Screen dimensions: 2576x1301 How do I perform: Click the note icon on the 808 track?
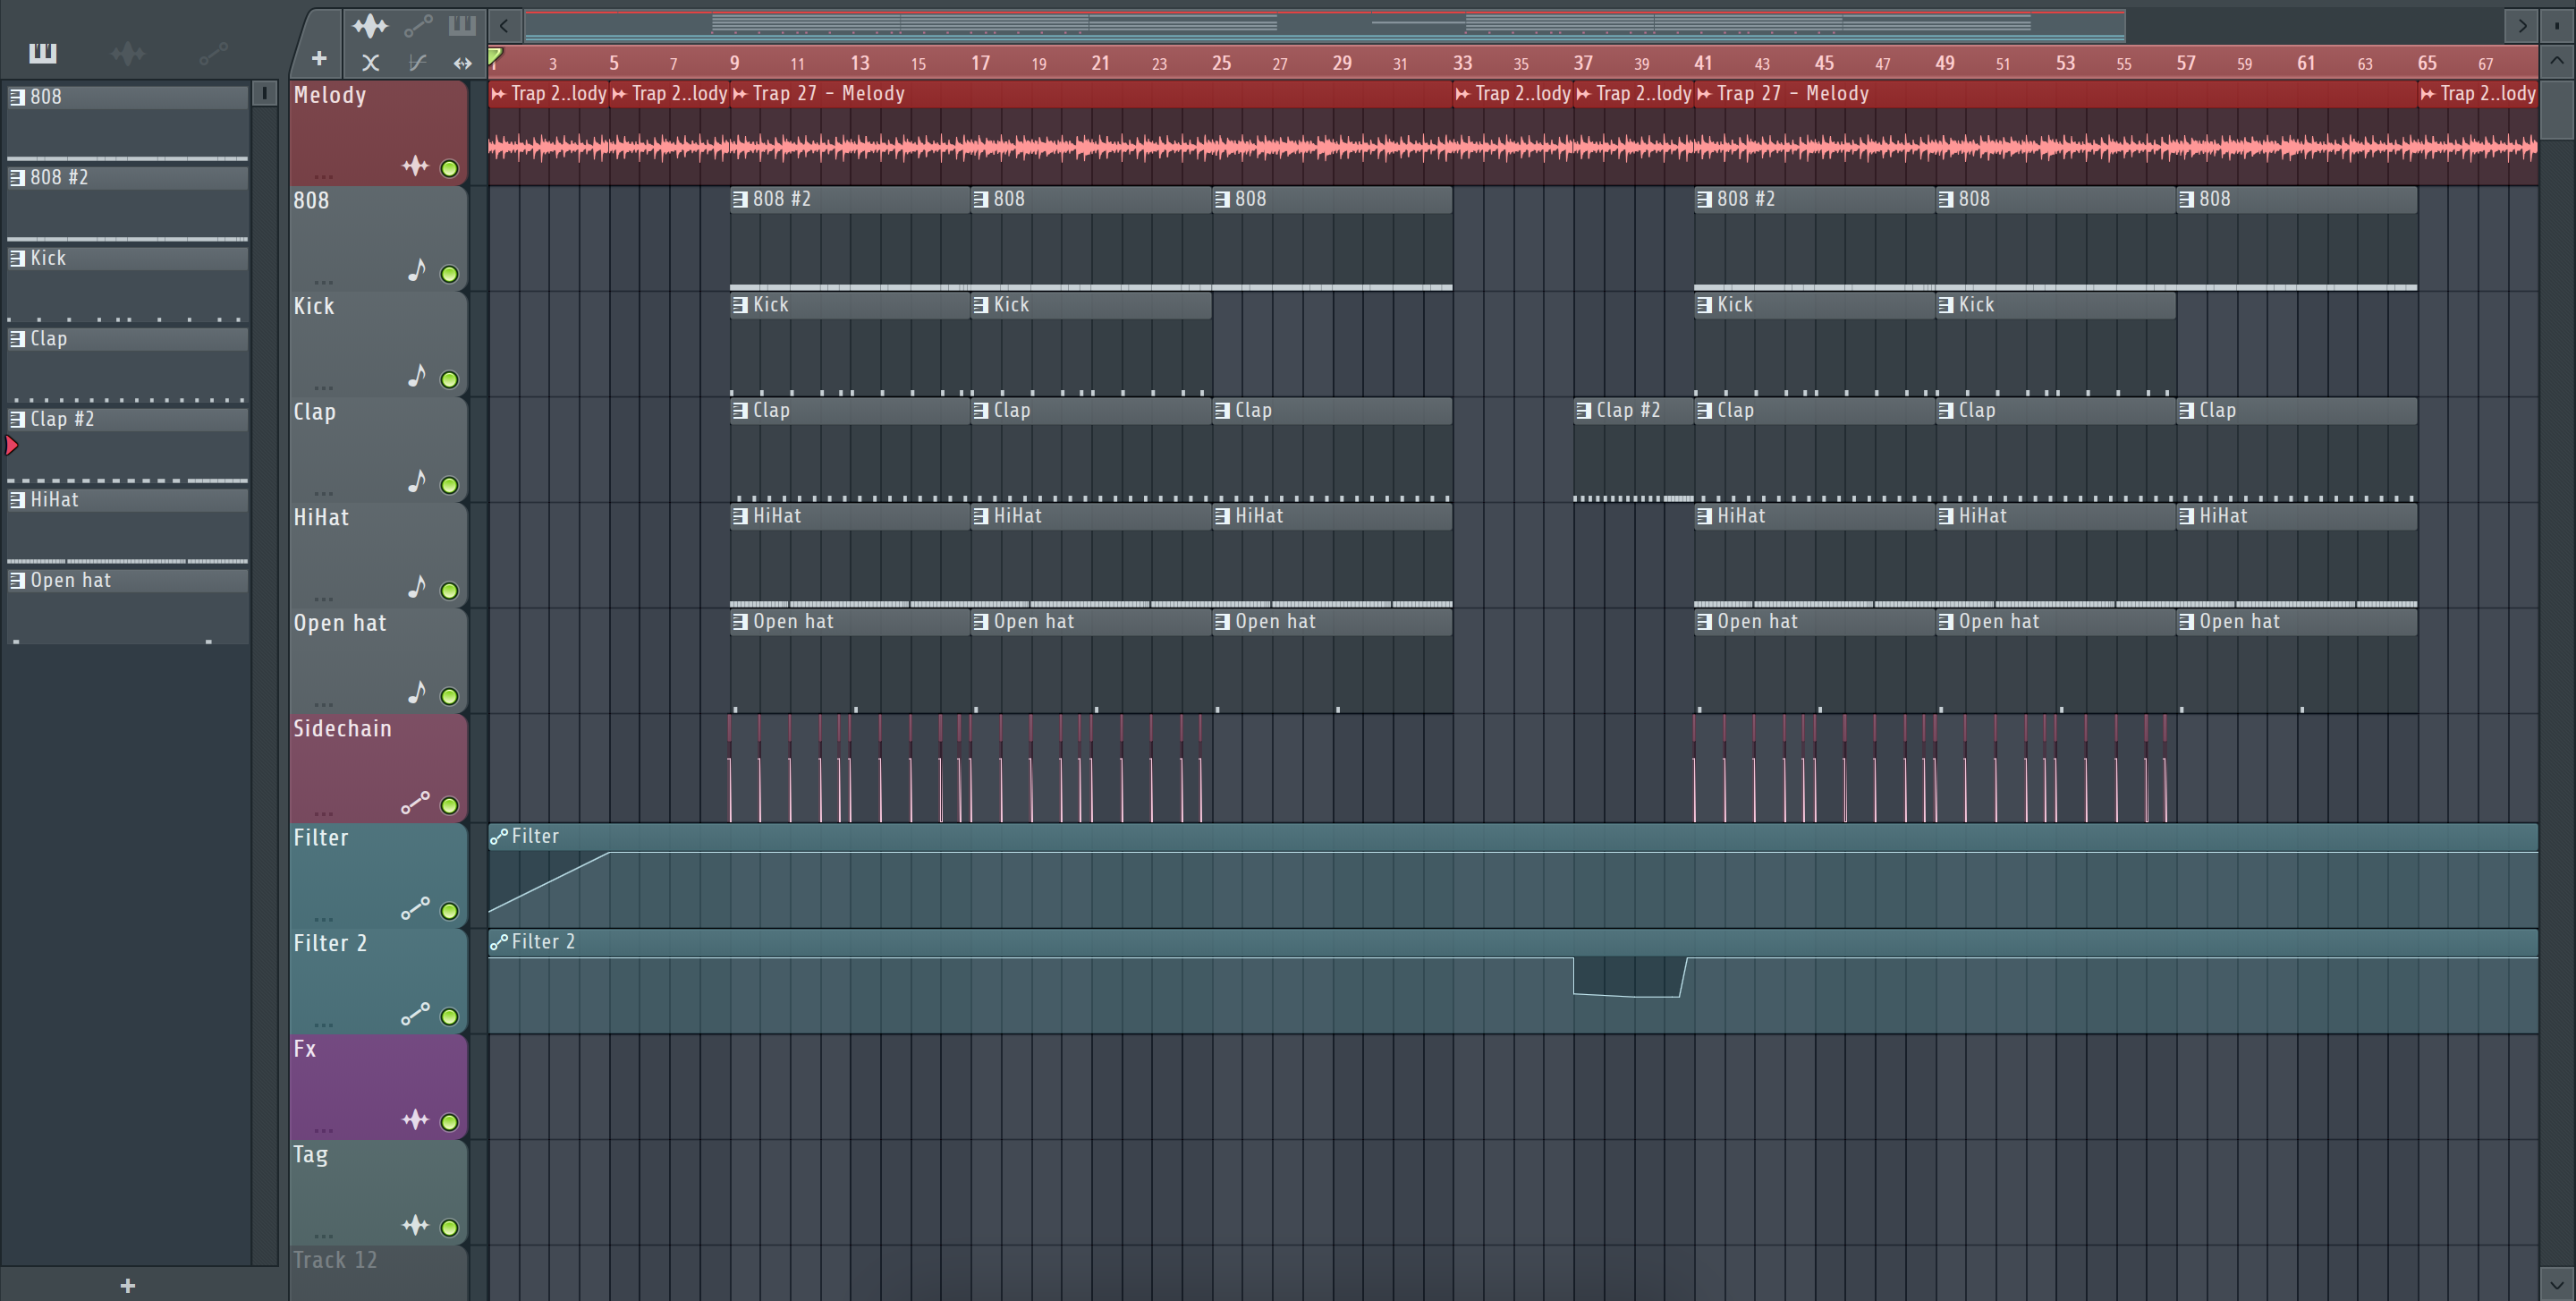coord(417,270)
